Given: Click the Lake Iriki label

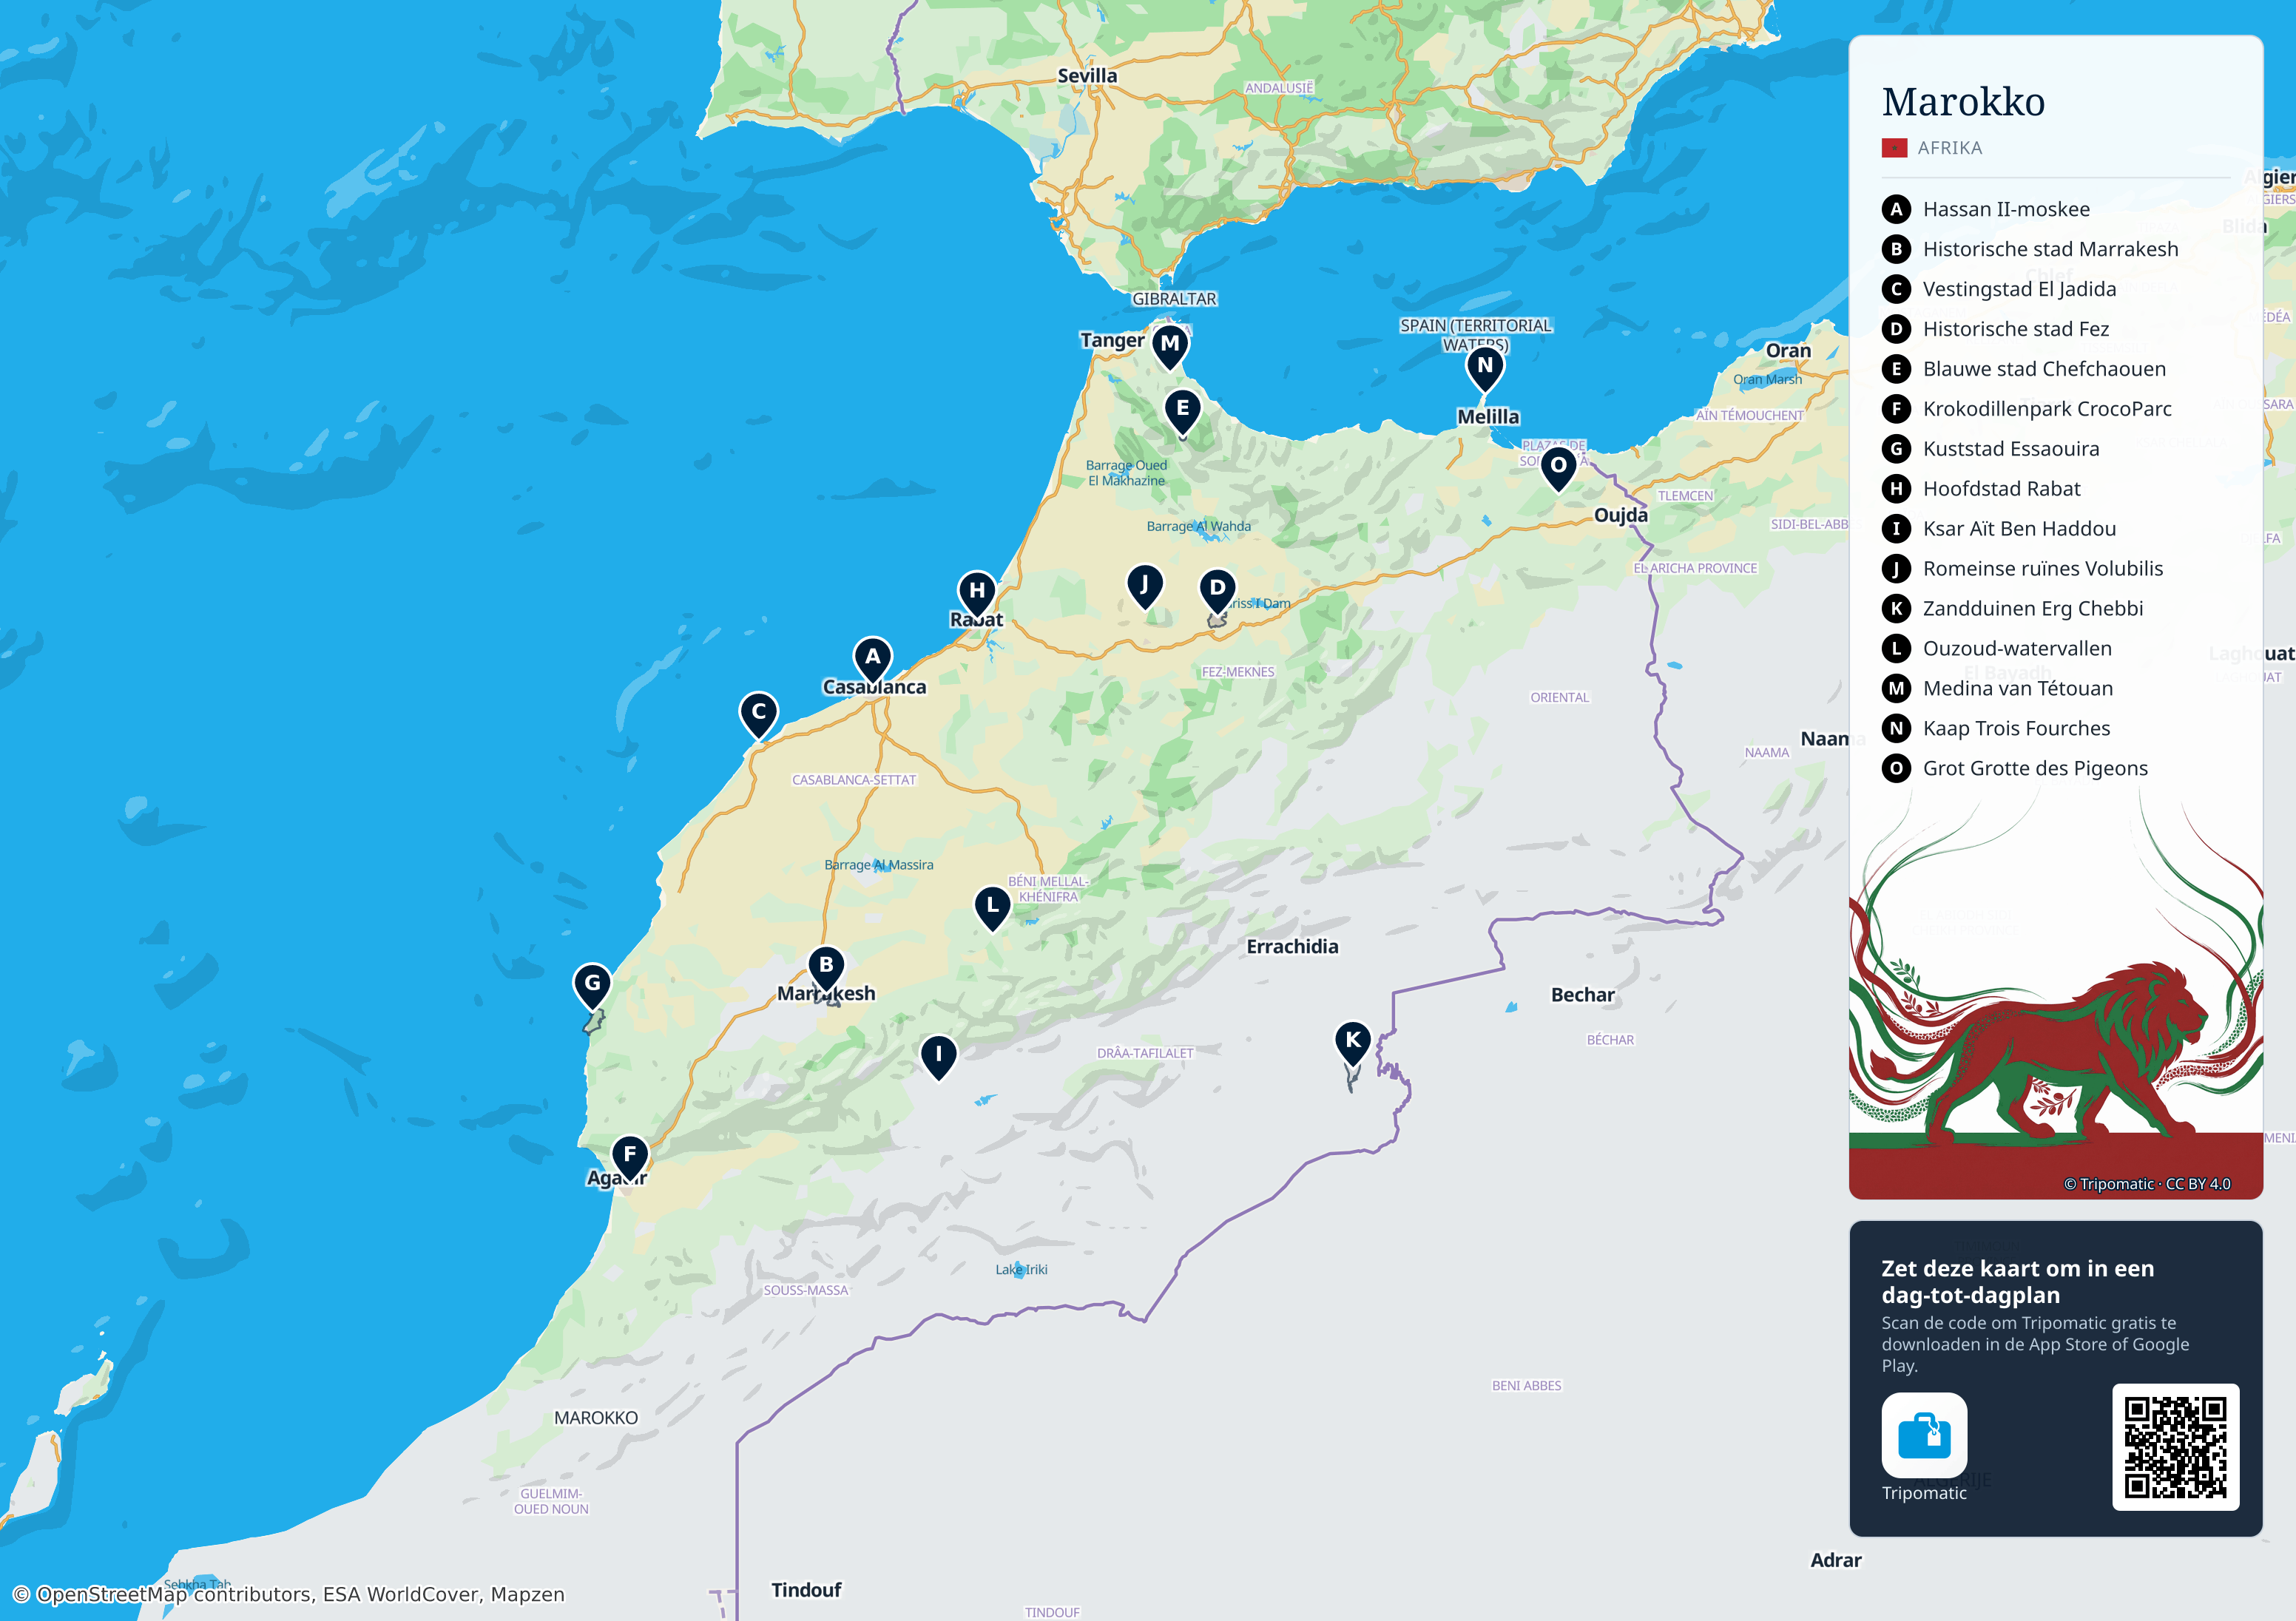Looking at the screenshot, I should pyautogui.click(x=1021, y=1270).
